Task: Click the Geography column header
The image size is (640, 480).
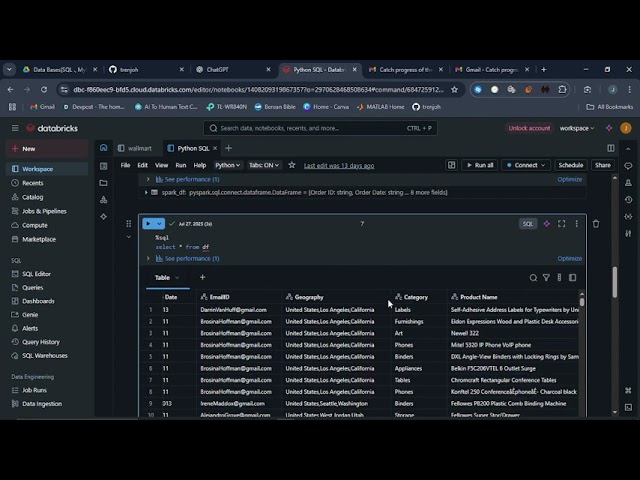Action: [336, 297]
